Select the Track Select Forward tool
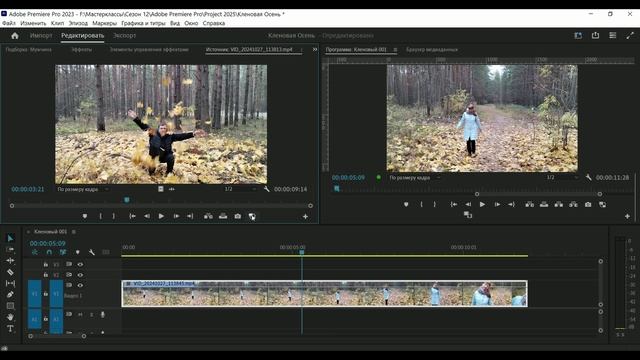This screenshot has width=640, height=360. 10,249
